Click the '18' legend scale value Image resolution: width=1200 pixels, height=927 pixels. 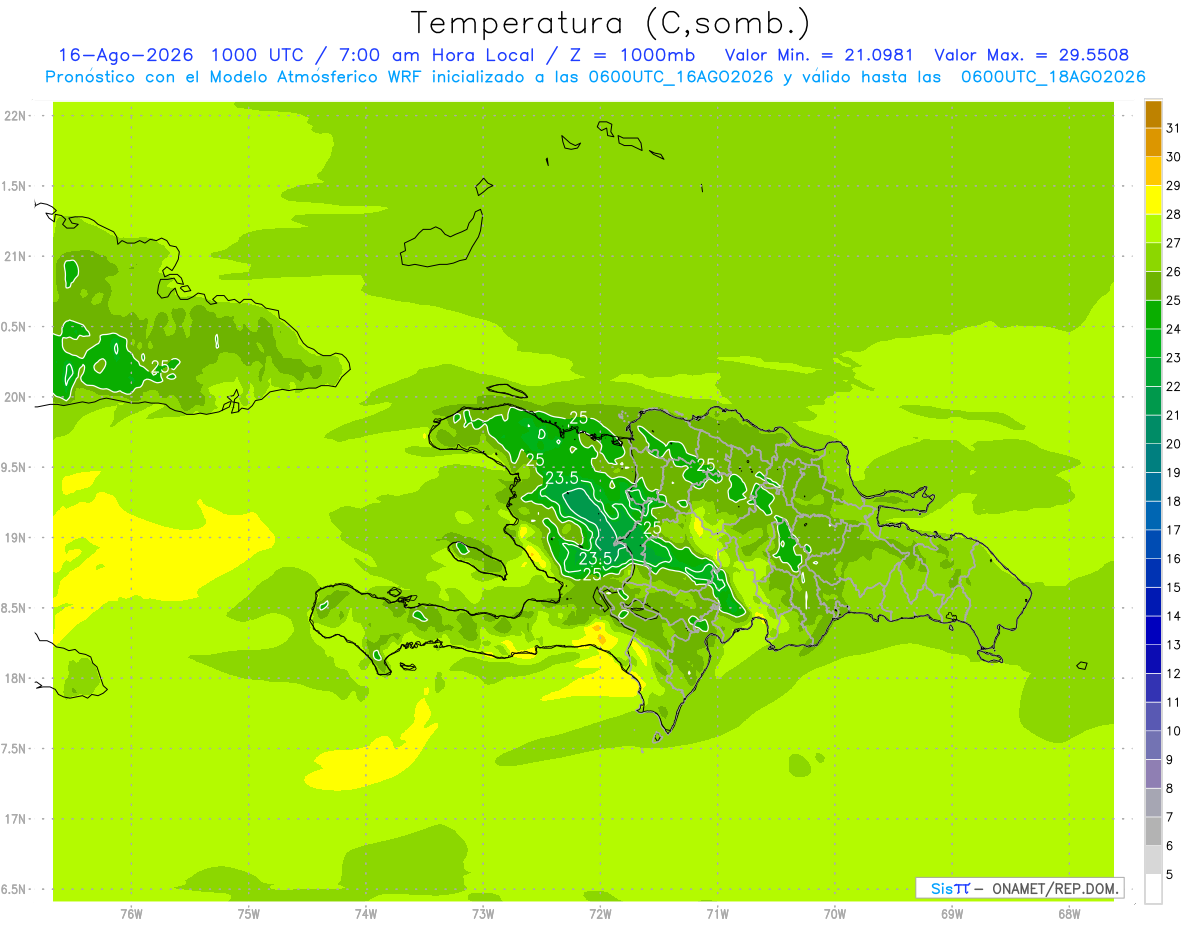pyautogui.click(x=1173, y=501)
